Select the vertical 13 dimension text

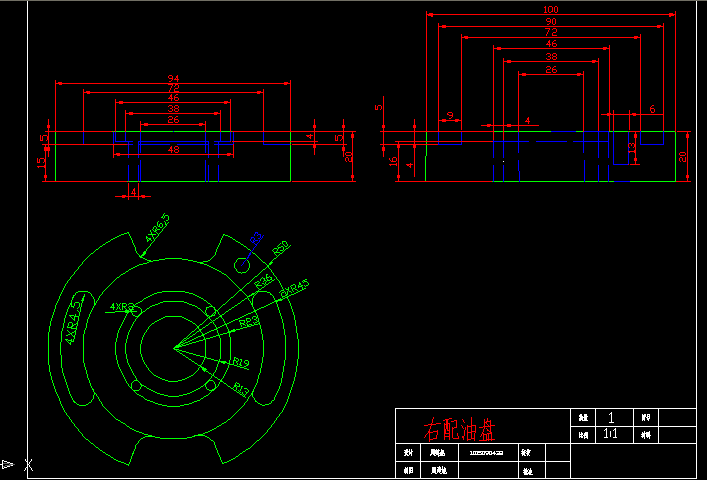tap(631, 148)
